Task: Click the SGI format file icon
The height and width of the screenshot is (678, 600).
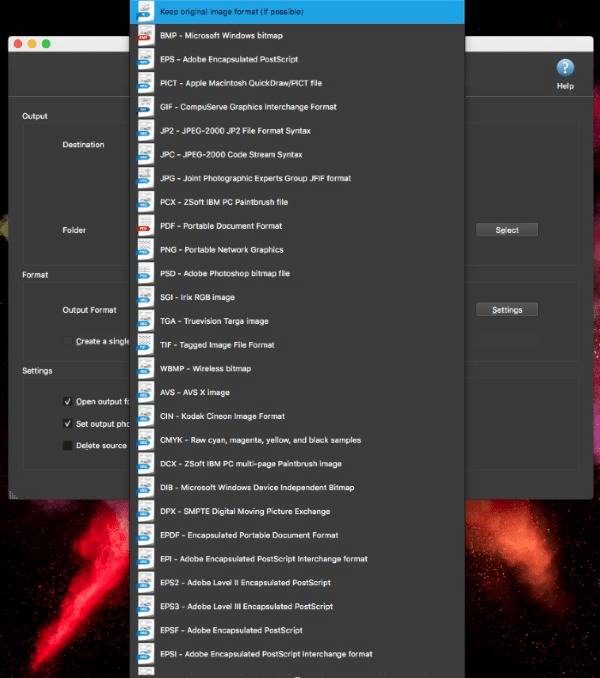Action: click(x=145, y=297)
